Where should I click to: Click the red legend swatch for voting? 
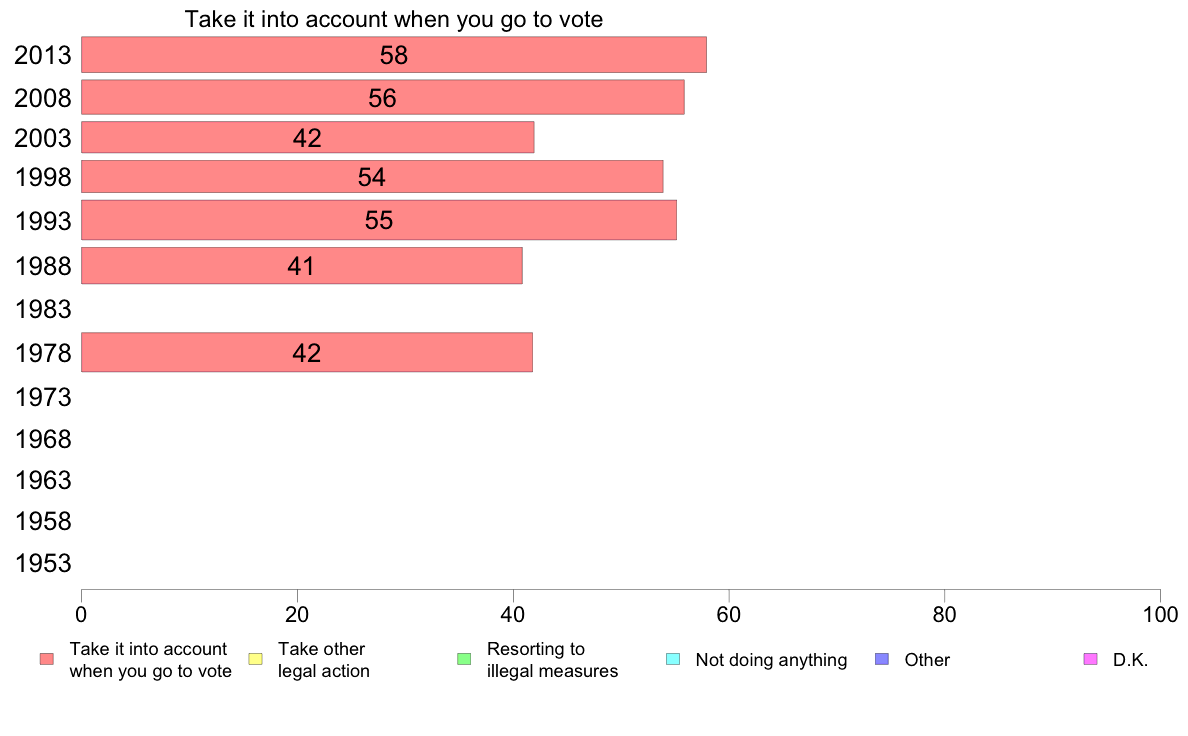click(47, 659)
